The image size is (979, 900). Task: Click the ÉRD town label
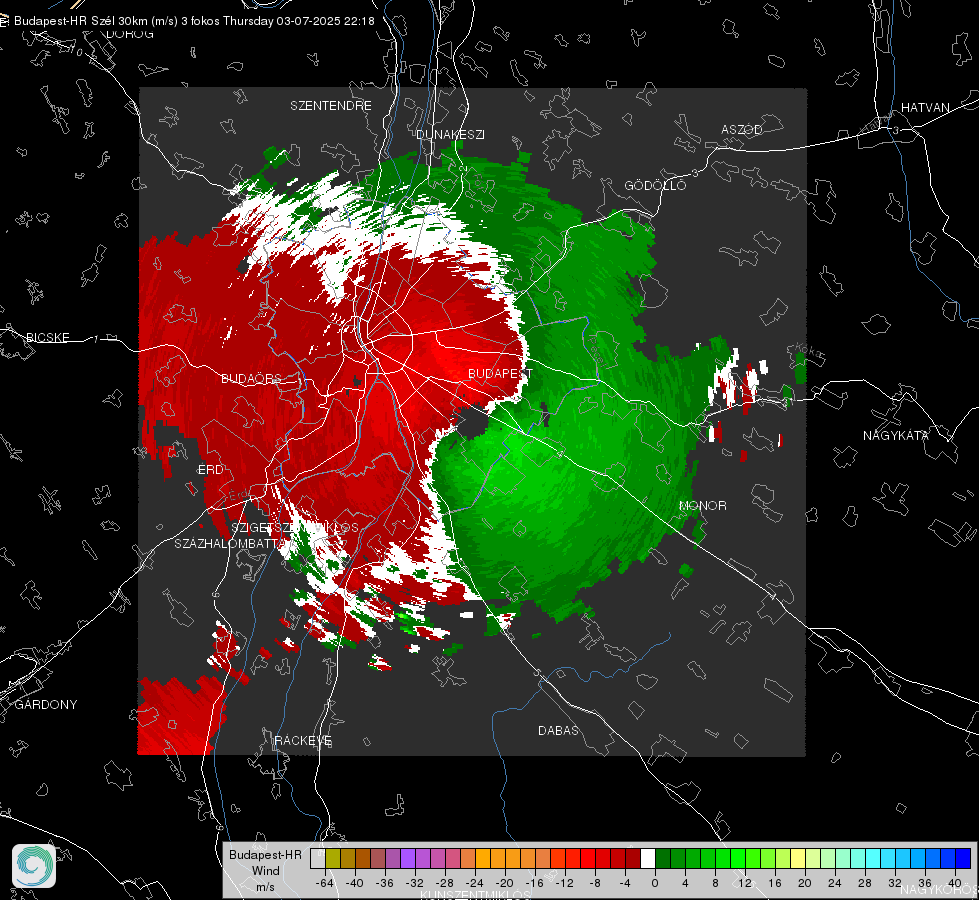click(210, 469)
